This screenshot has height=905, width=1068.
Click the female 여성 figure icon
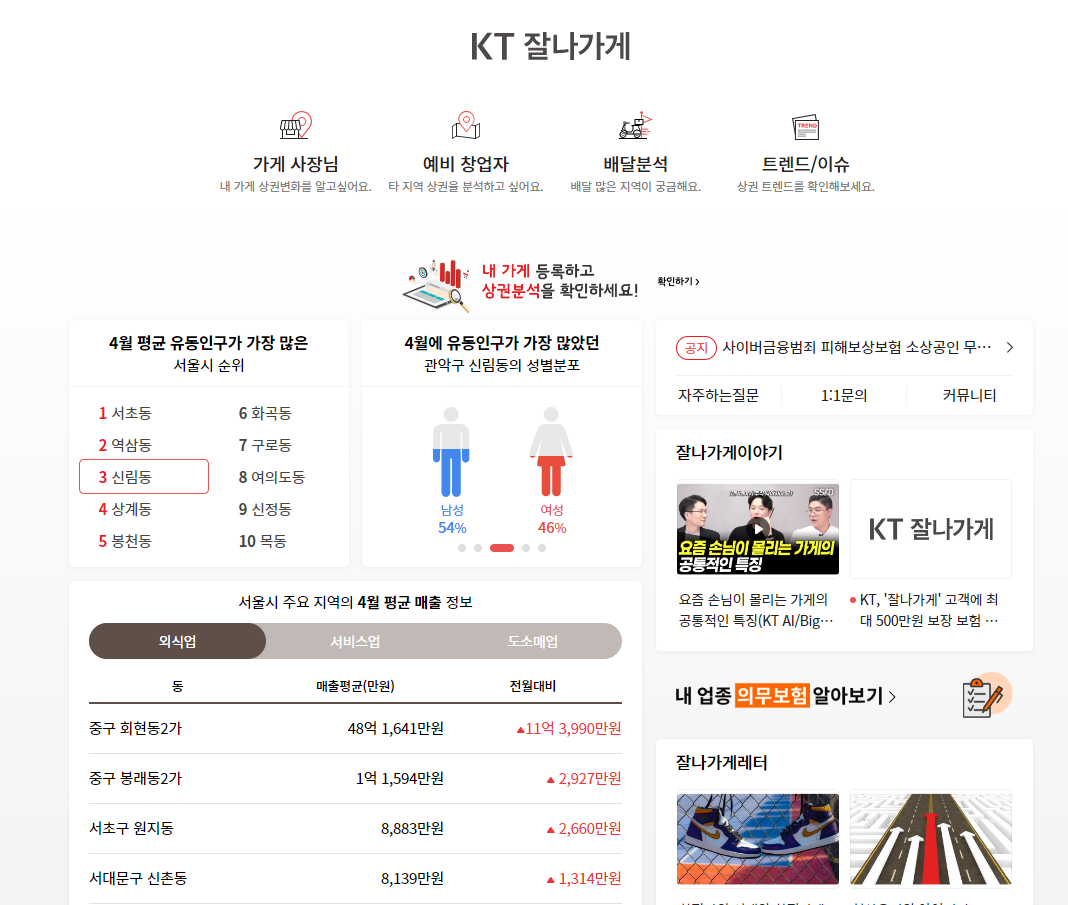[x=551, y=452]
